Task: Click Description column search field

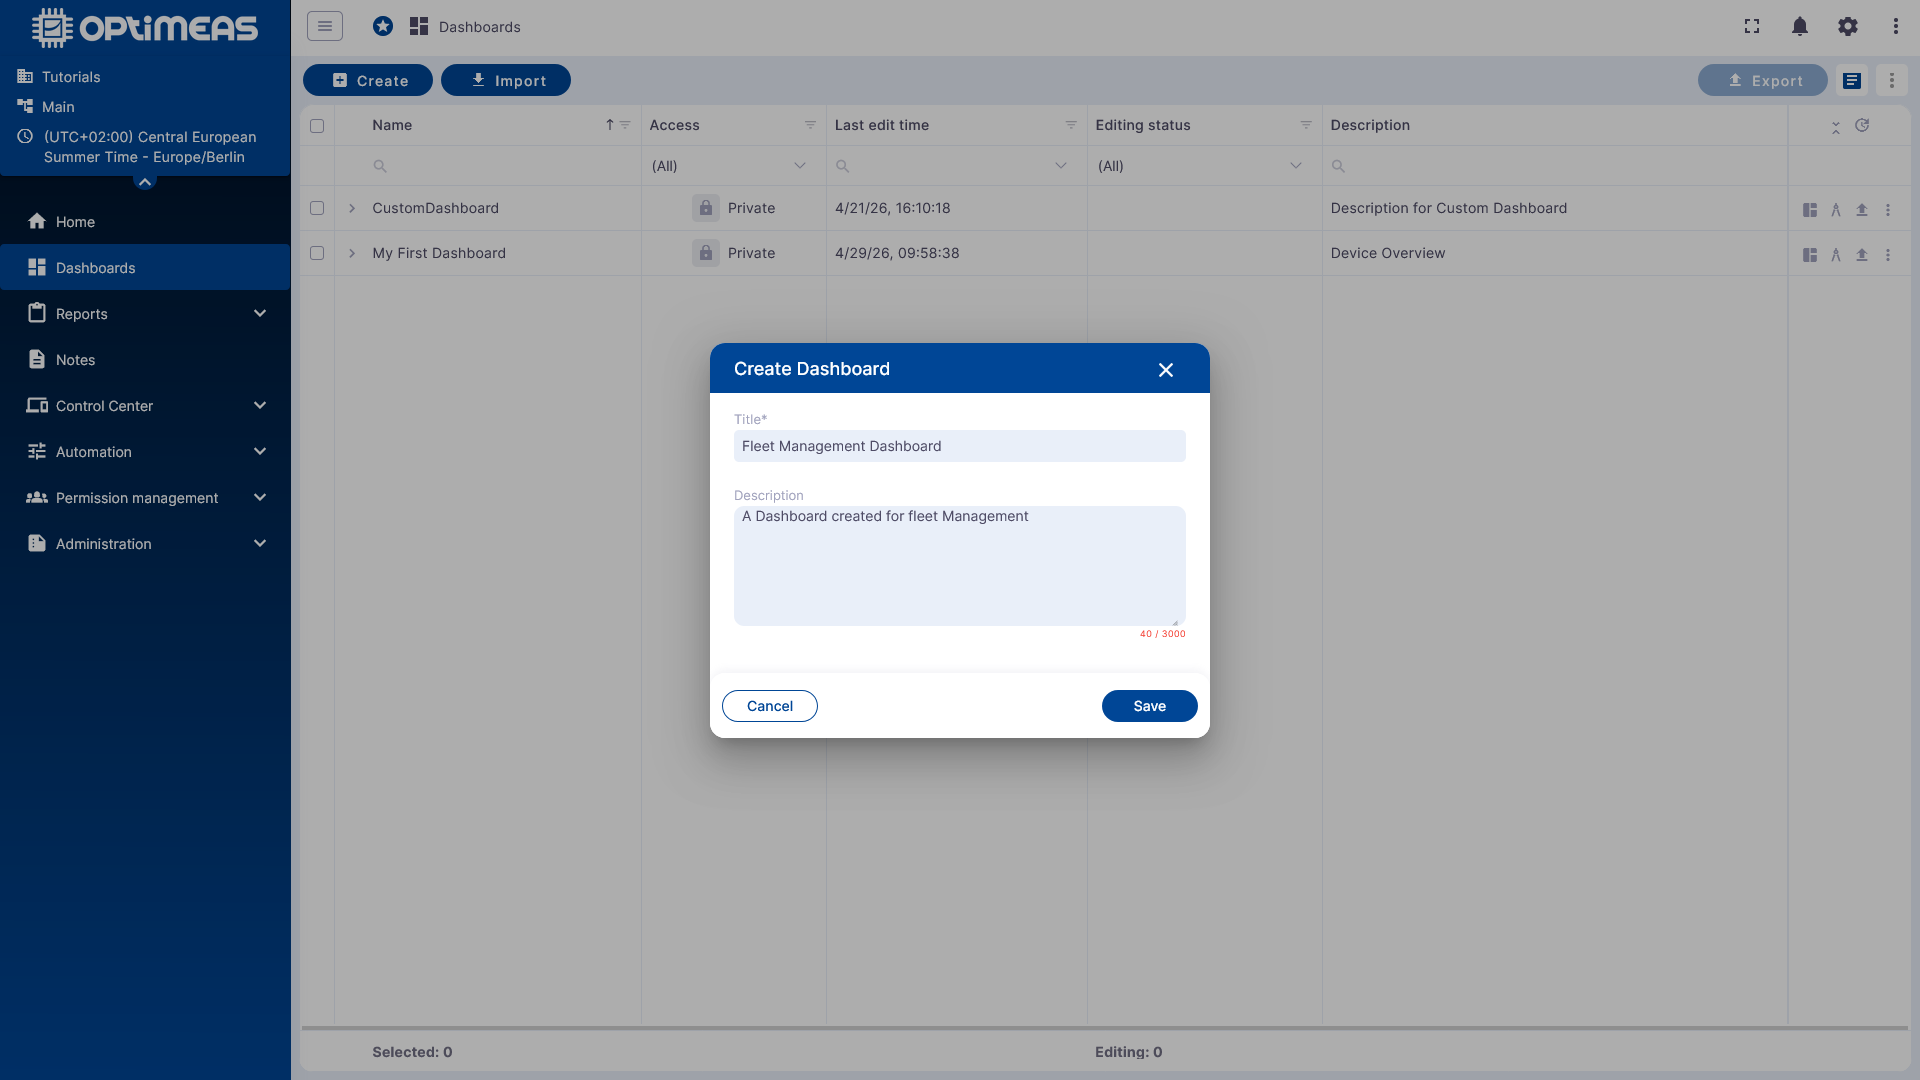Action: pos(1555,166)
